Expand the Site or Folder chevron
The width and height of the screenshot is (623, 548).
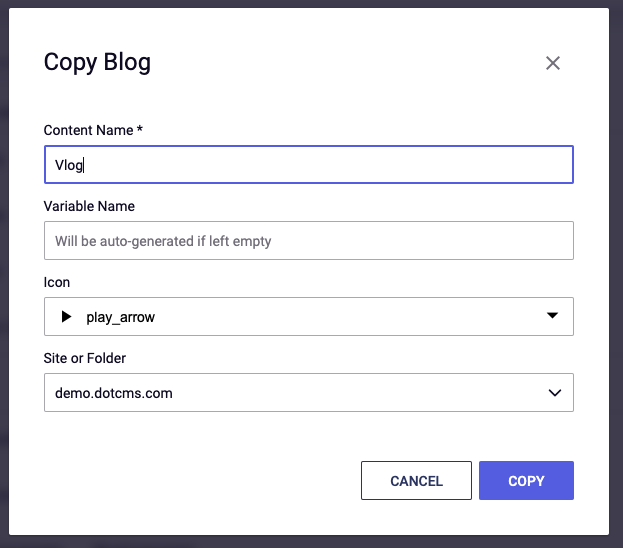[x=555, y=393]
